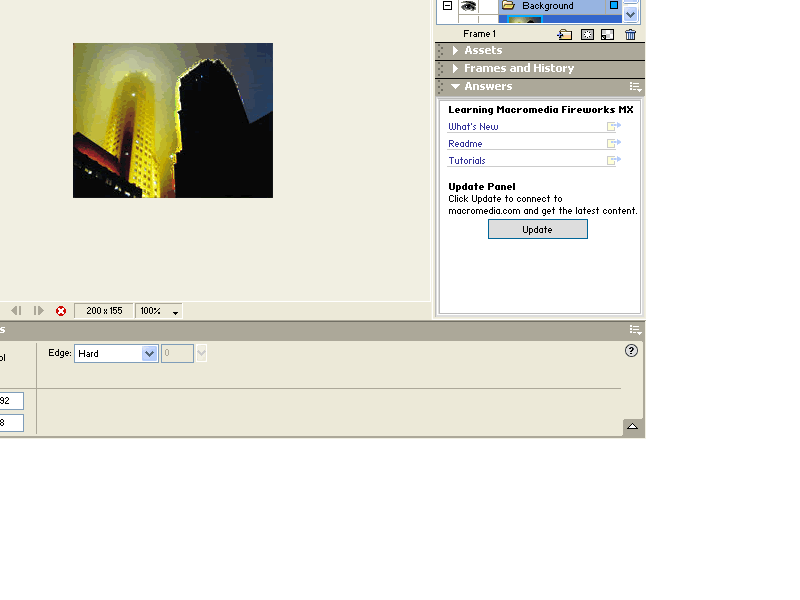Image resolution: width=800 pixels, height=600 pixels.
Task: Click the arrow icon beside Tutorials
Action: (x=614, y=160)
